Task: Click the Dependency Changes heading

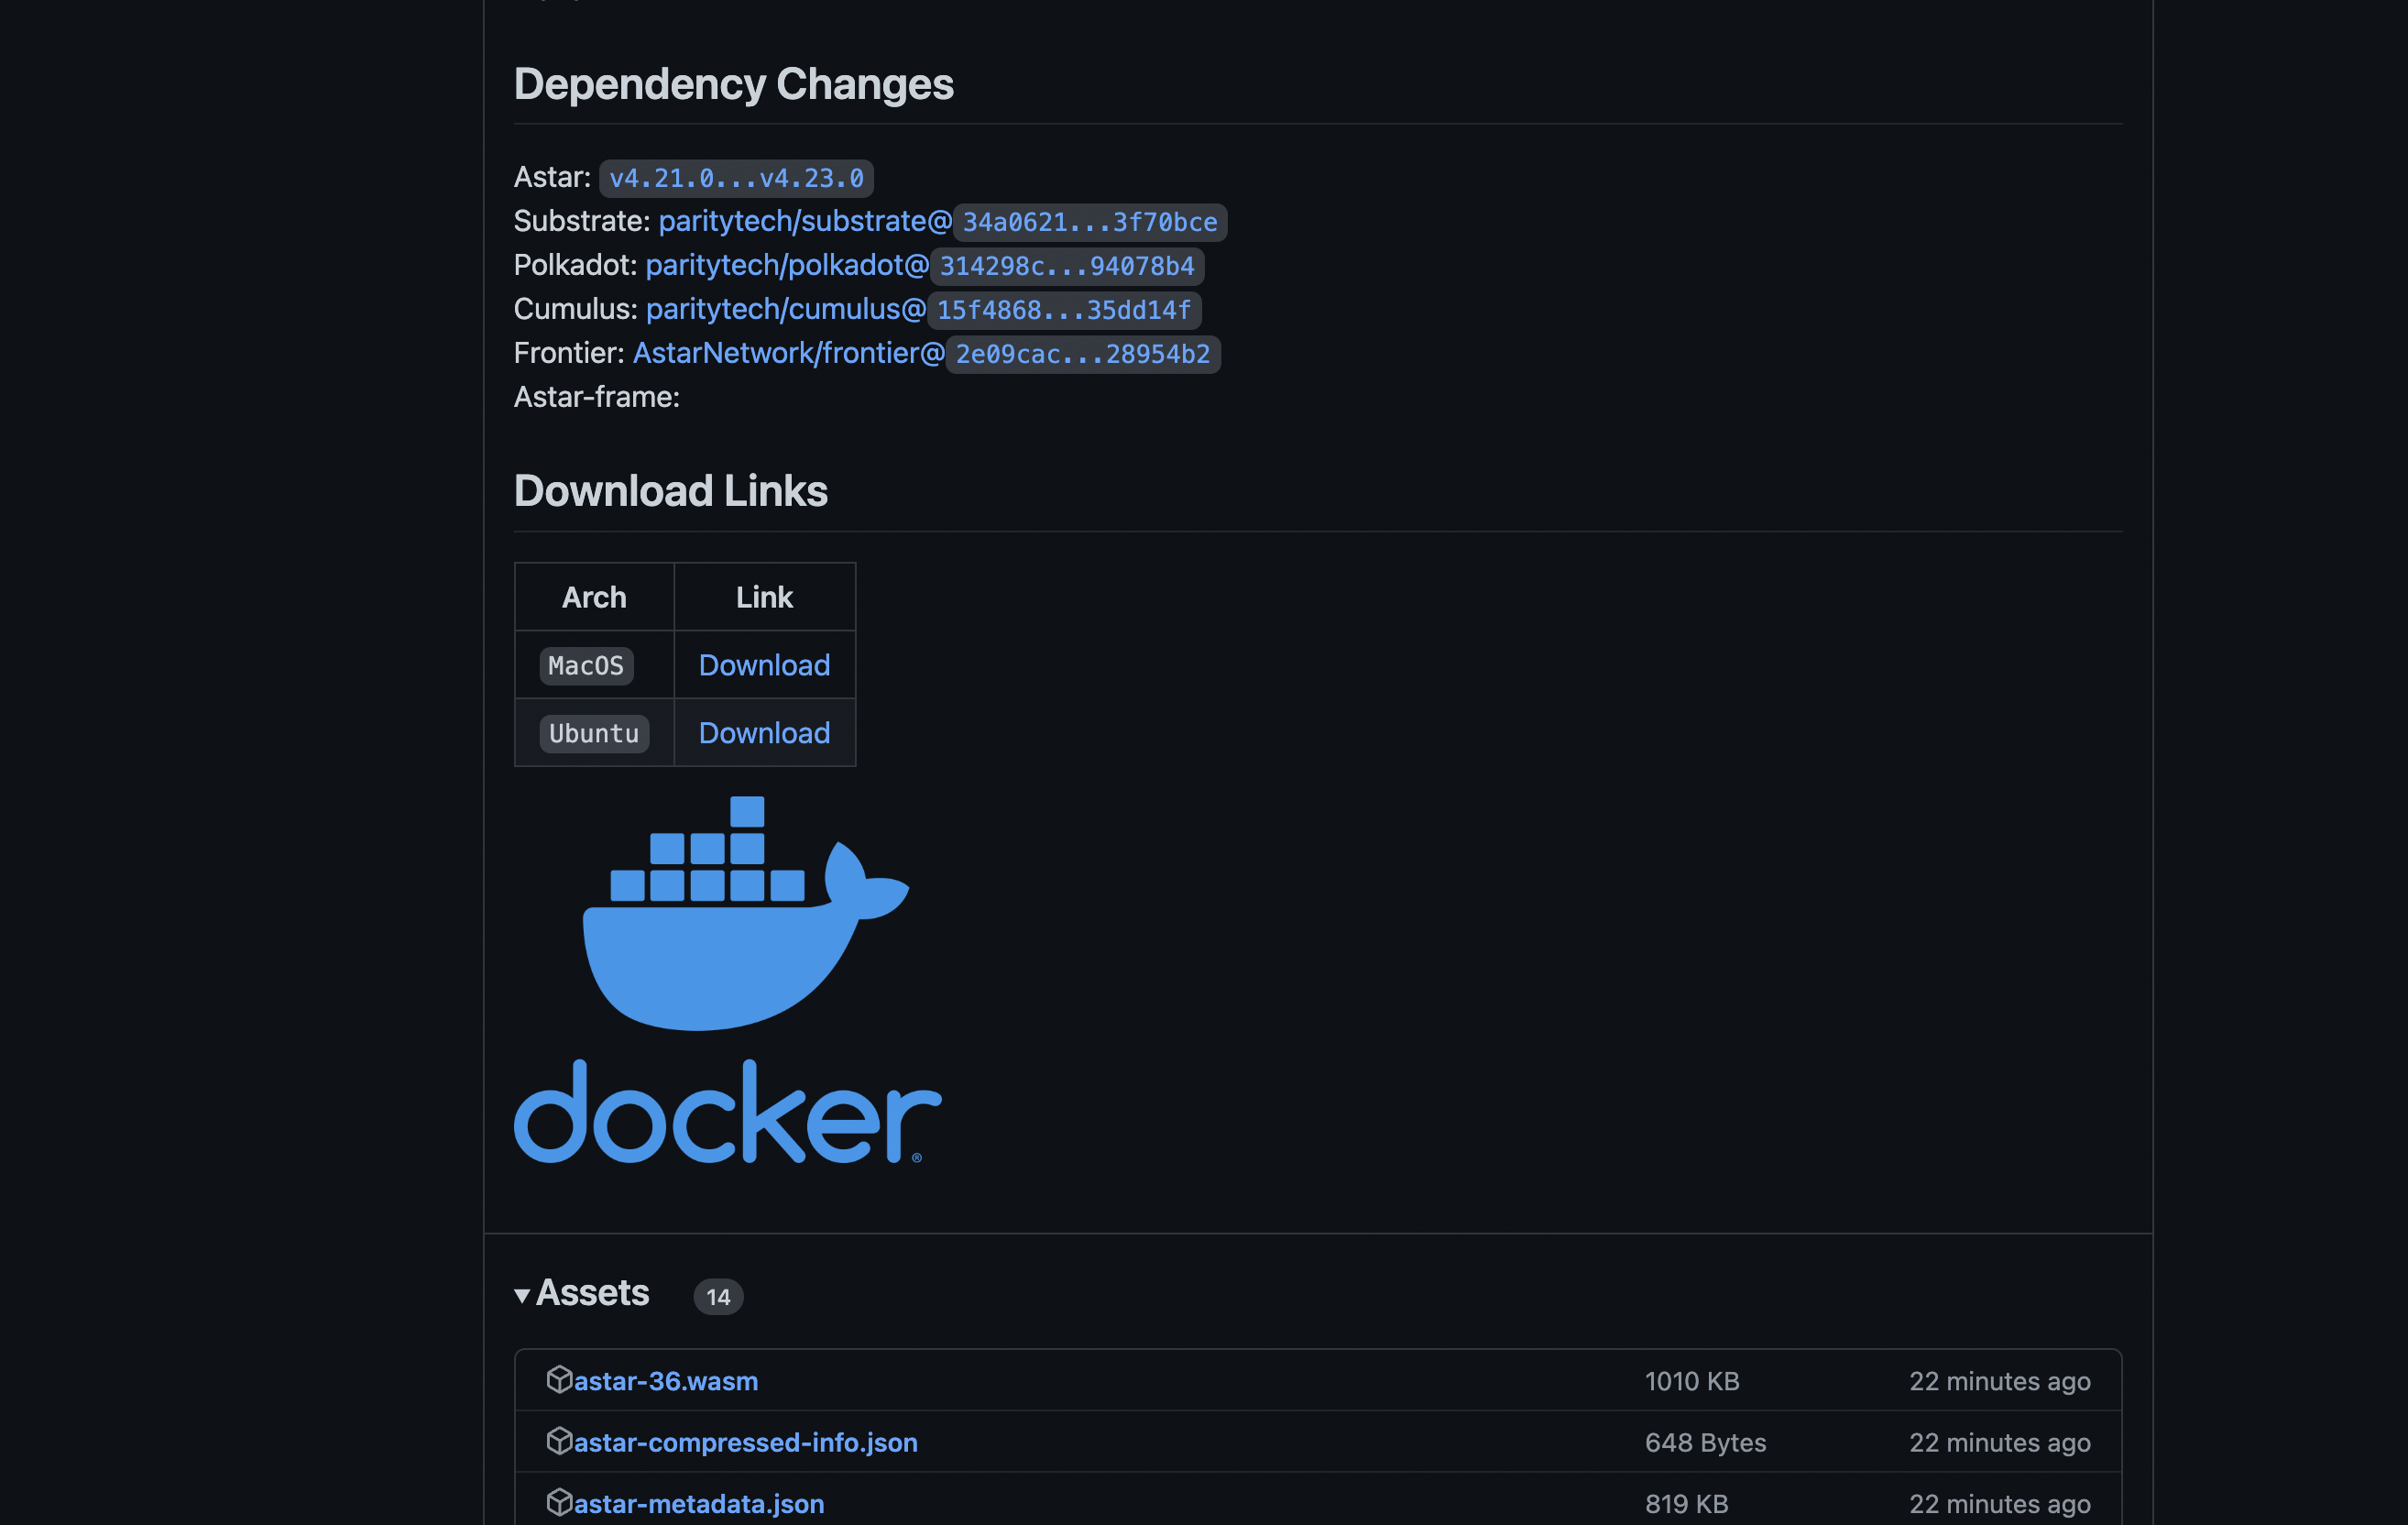Action: tap(733, 84)
